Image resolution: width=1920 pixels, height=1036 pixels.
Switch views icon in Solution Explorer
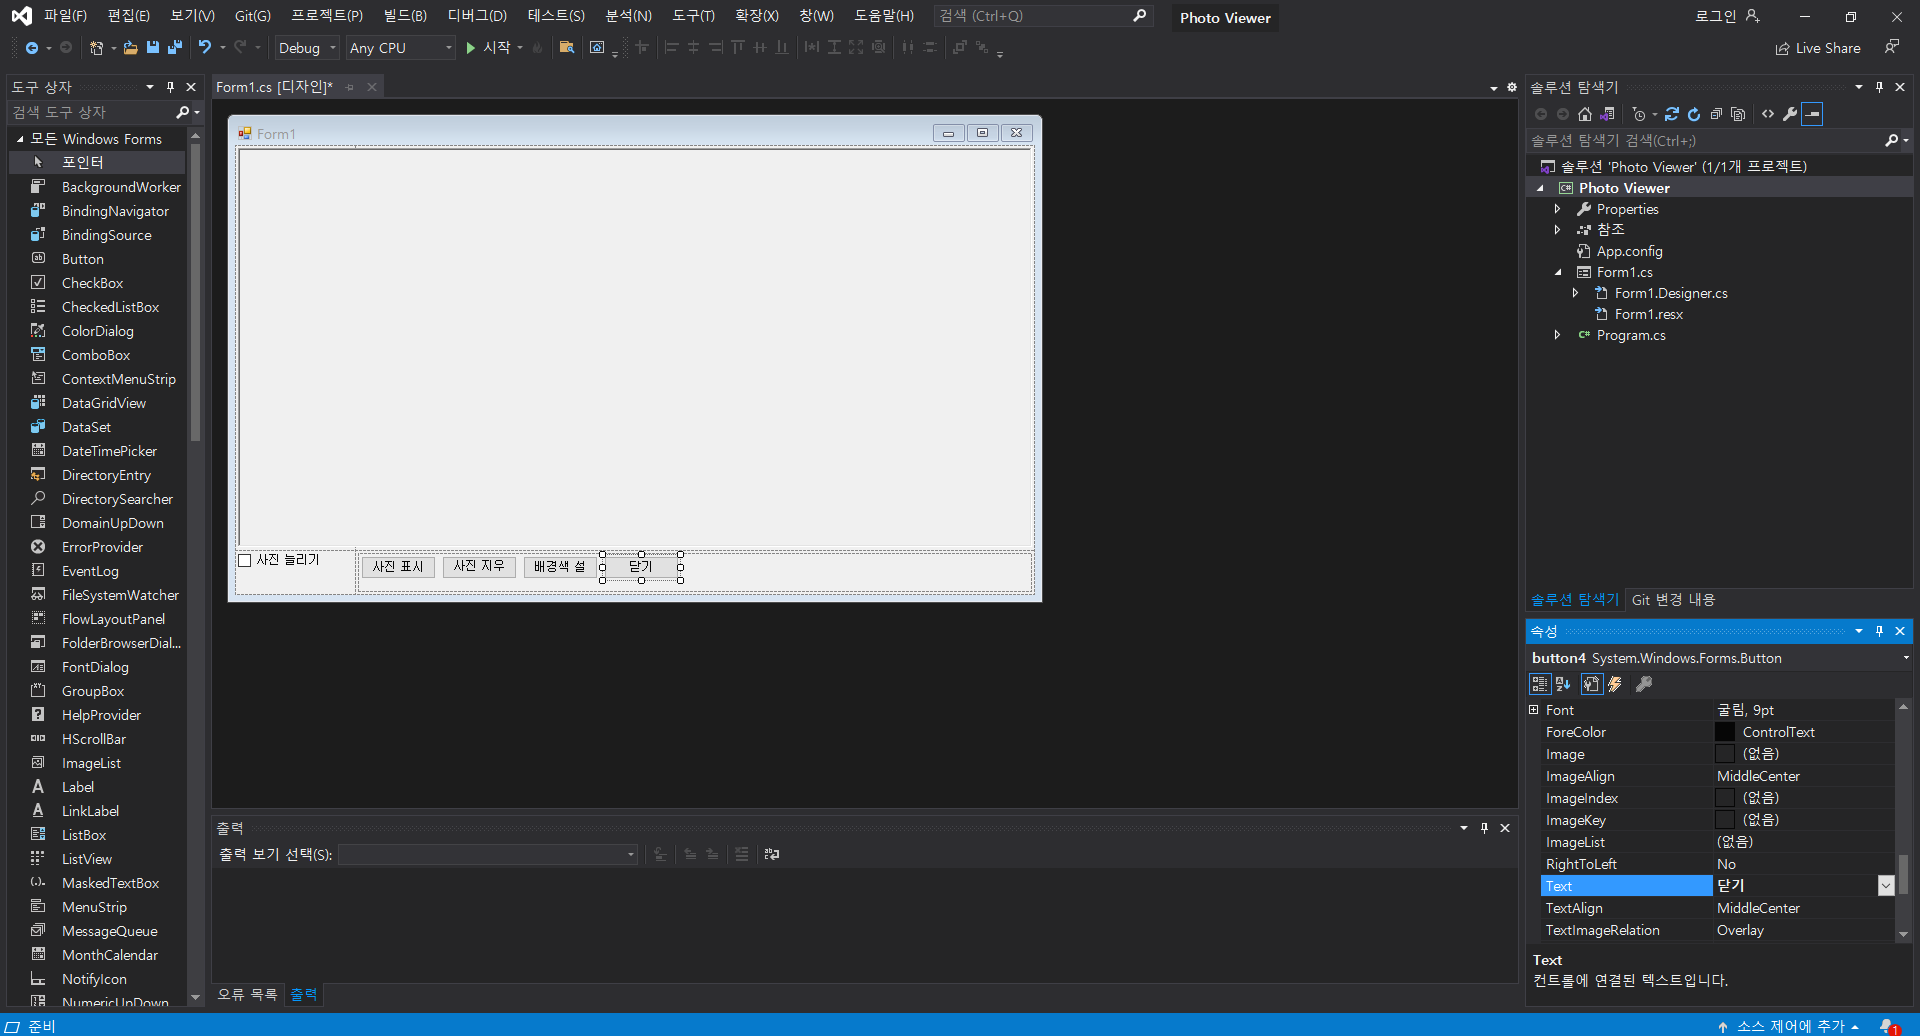tap(1607, 114)
